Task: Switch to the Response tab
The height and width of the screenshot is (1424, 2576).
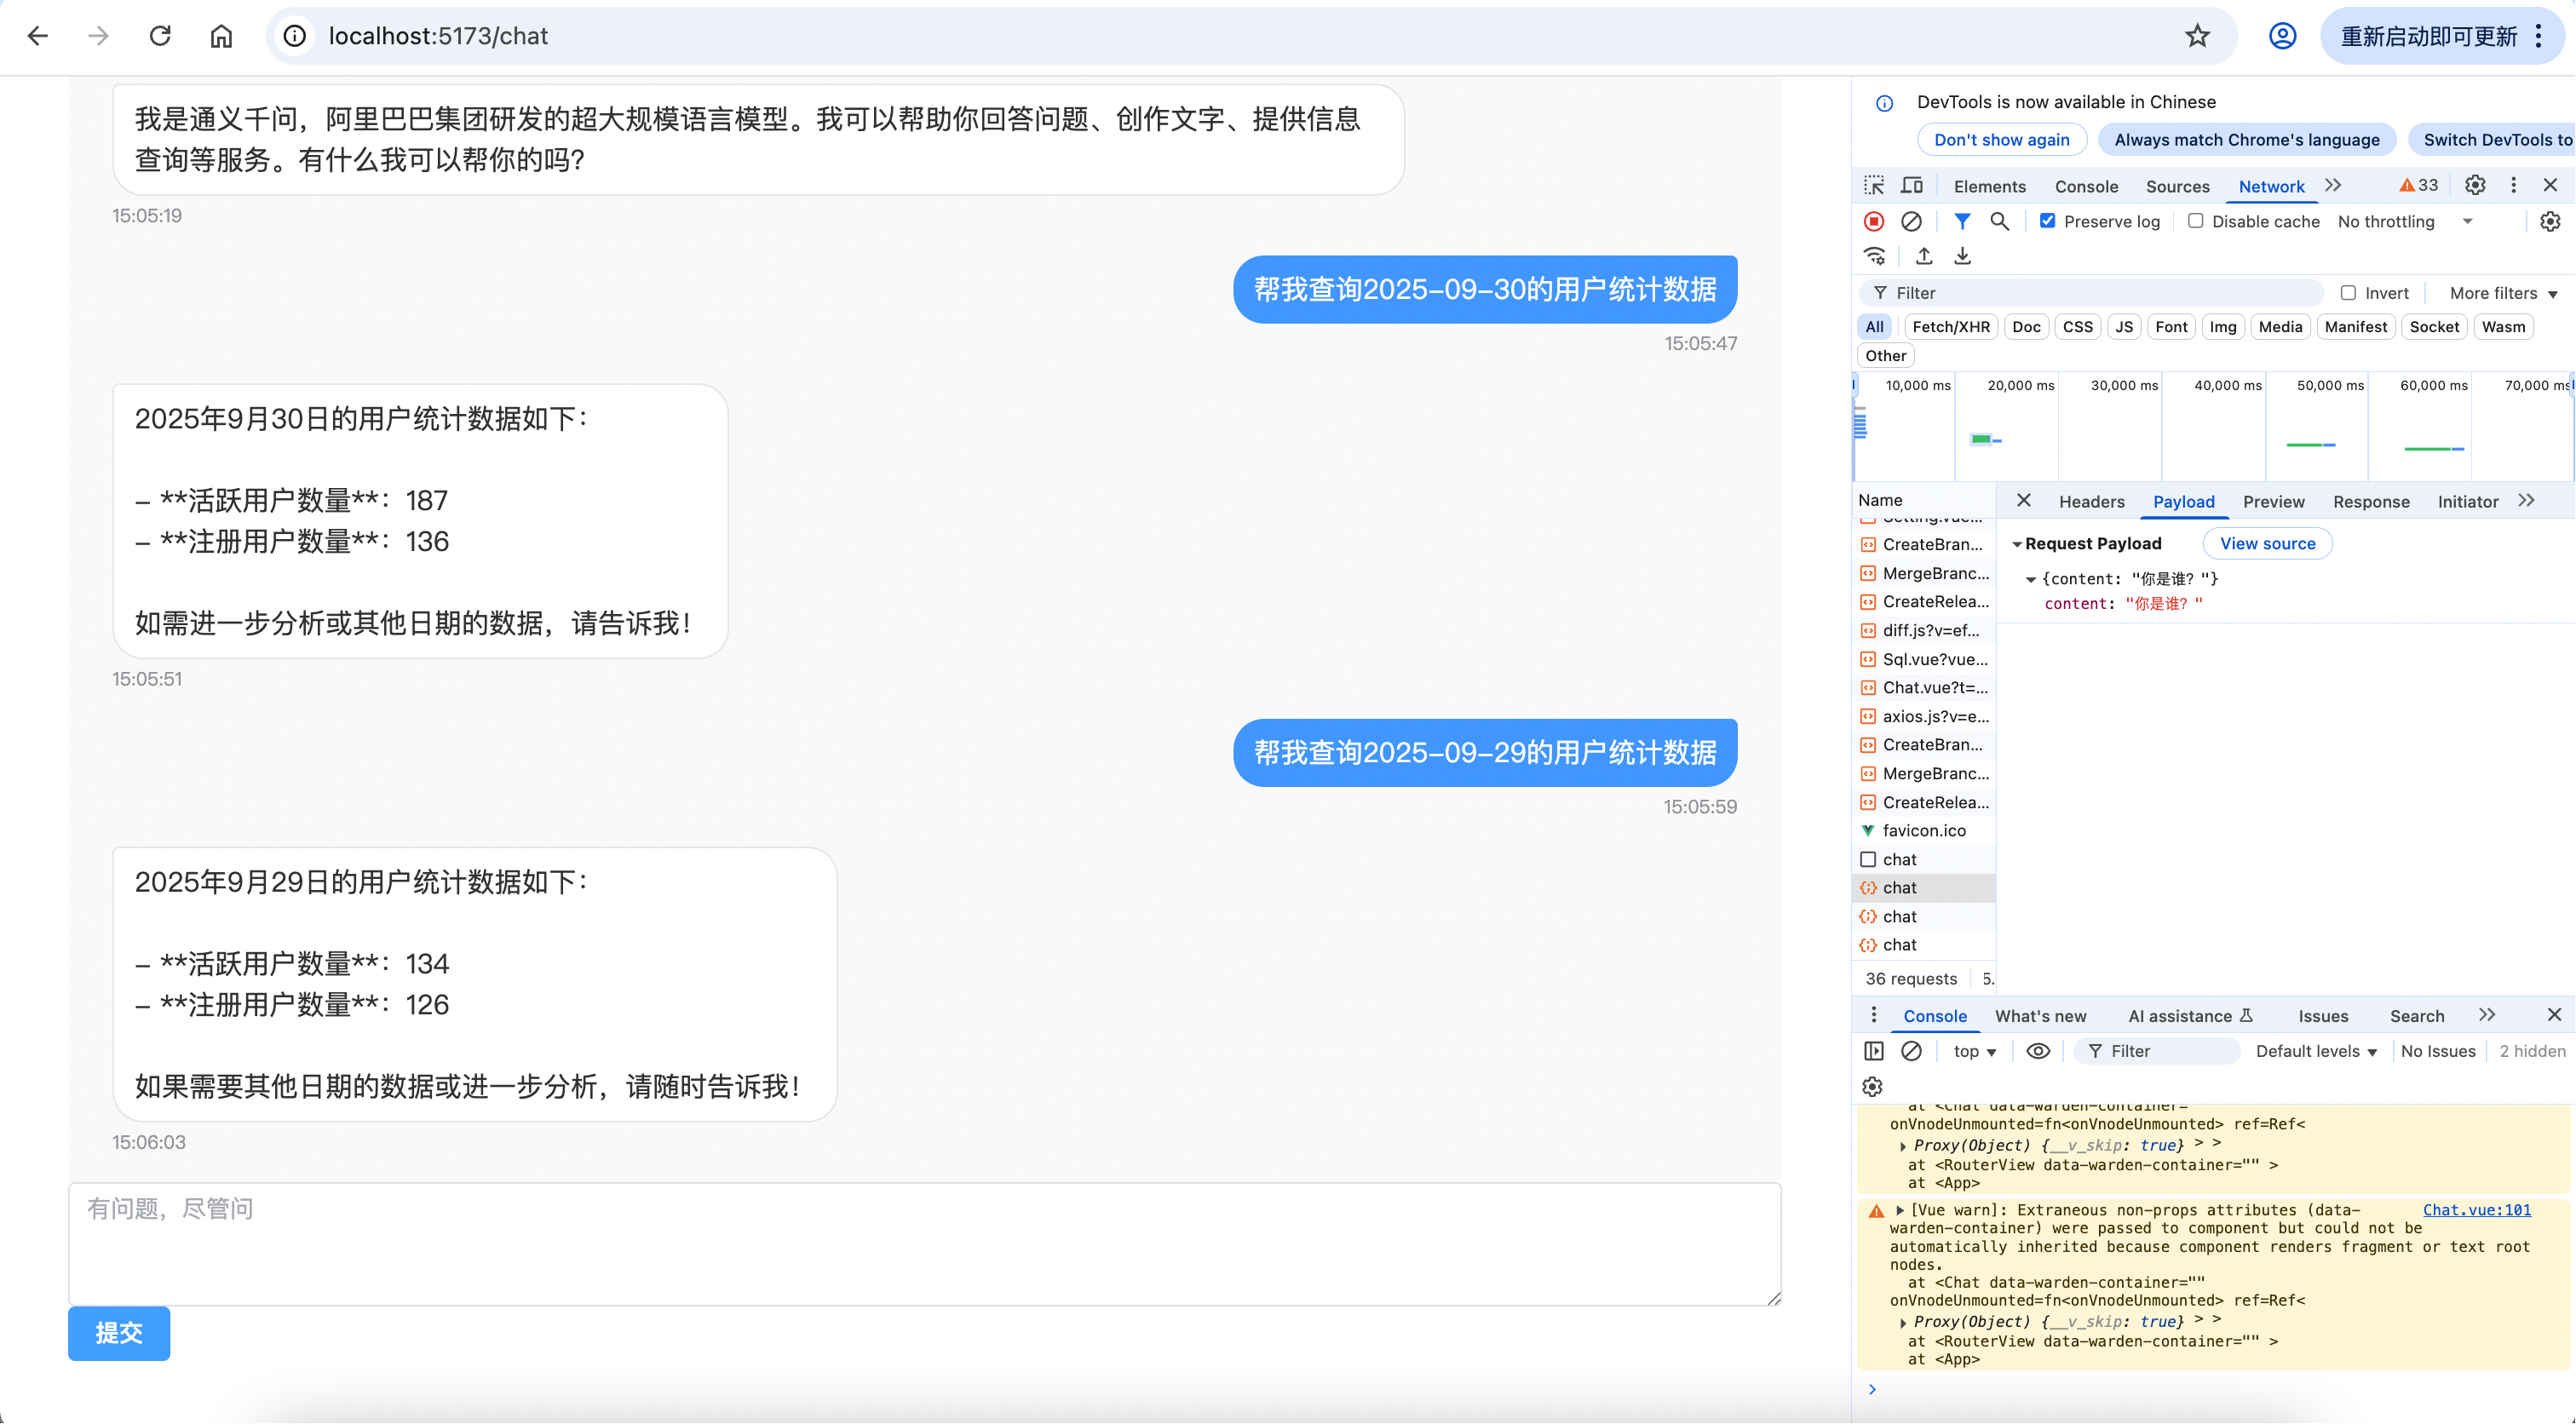Action: 2371,502
